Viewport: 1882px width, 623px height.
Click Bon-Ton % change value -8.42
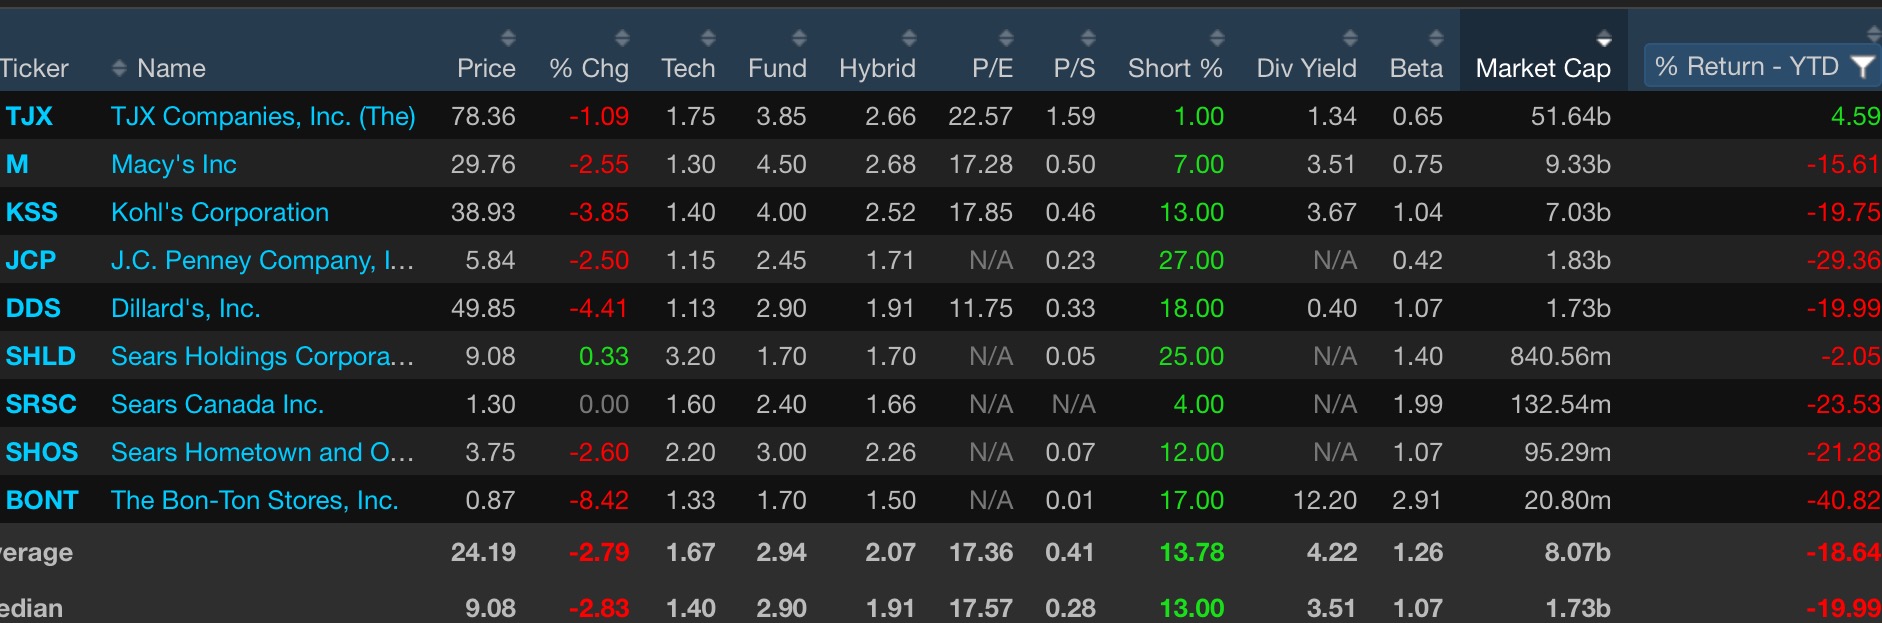[599, 500]
